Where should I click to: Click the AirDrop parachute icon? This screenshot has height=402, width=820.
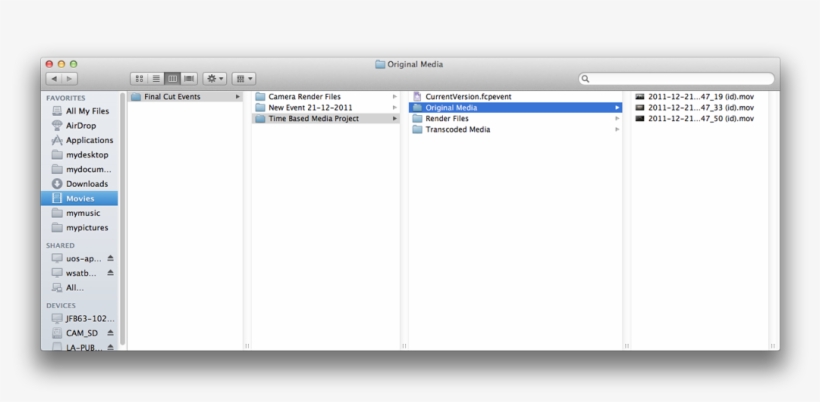click(x=57, y=125)
